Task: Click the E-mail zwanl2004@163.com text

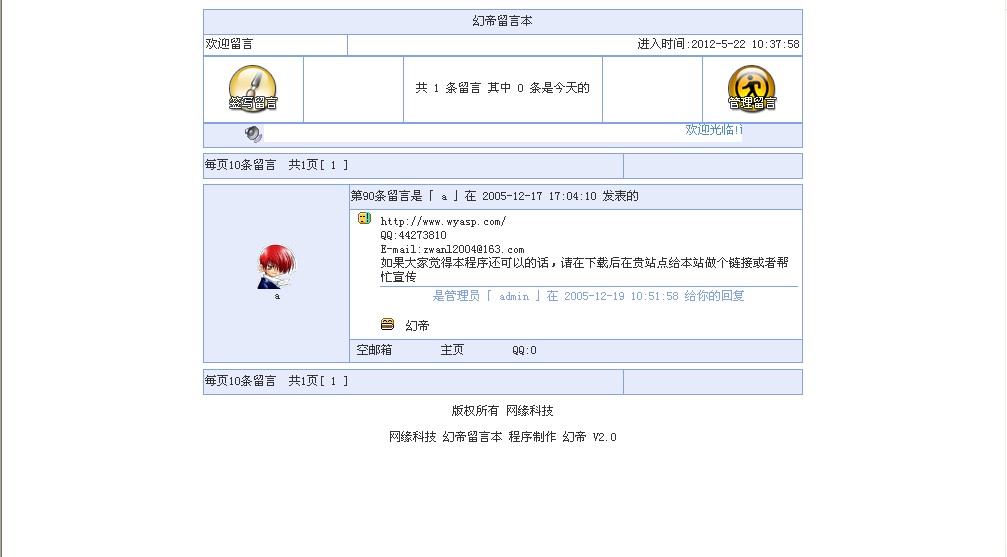Action: 452,249
